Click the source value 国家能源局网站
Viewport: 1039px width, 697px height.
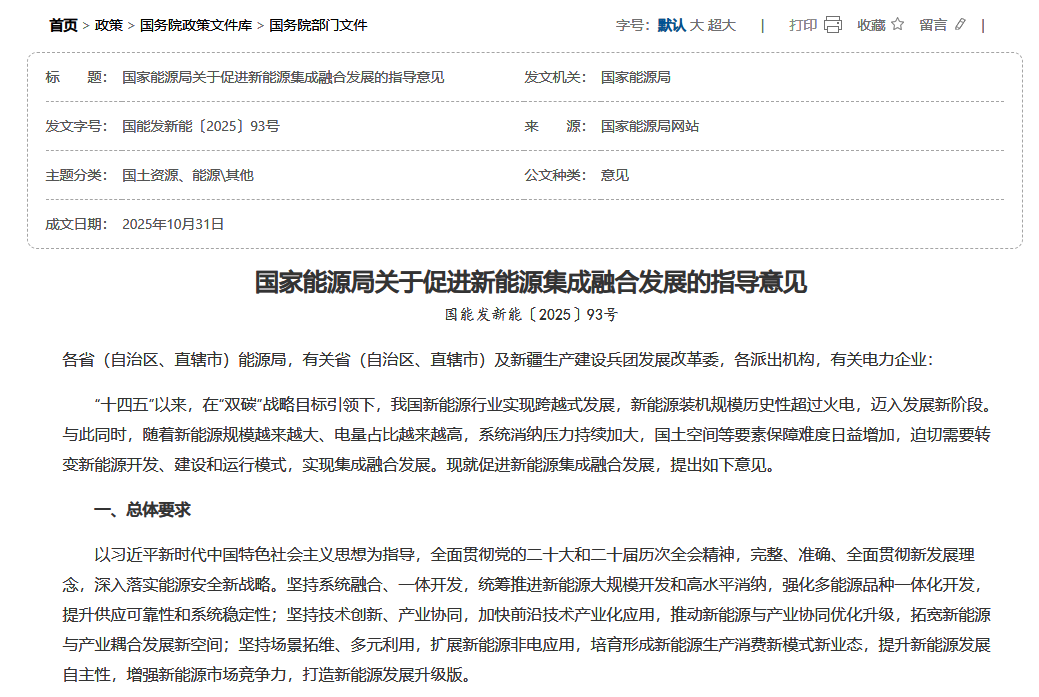click(x=650, y=126)
